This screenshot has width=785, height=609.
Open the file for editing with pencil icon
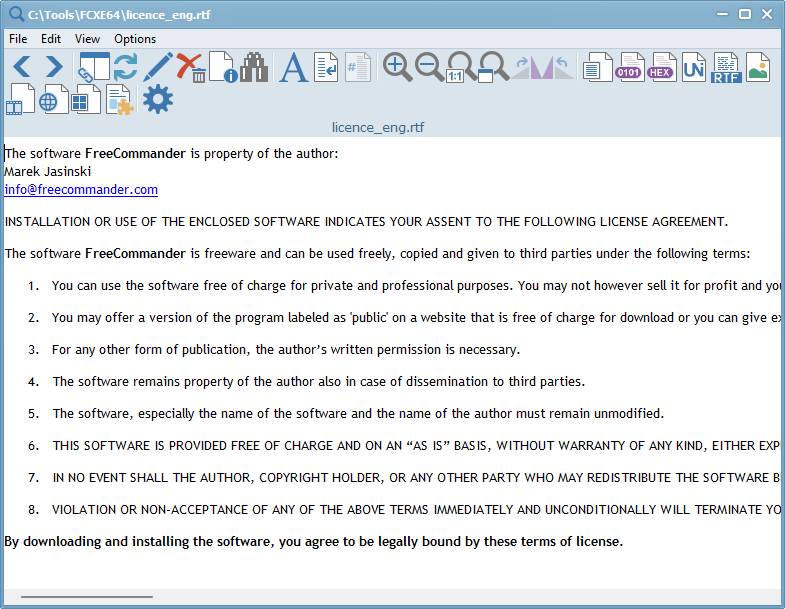[x=158, y=67]
